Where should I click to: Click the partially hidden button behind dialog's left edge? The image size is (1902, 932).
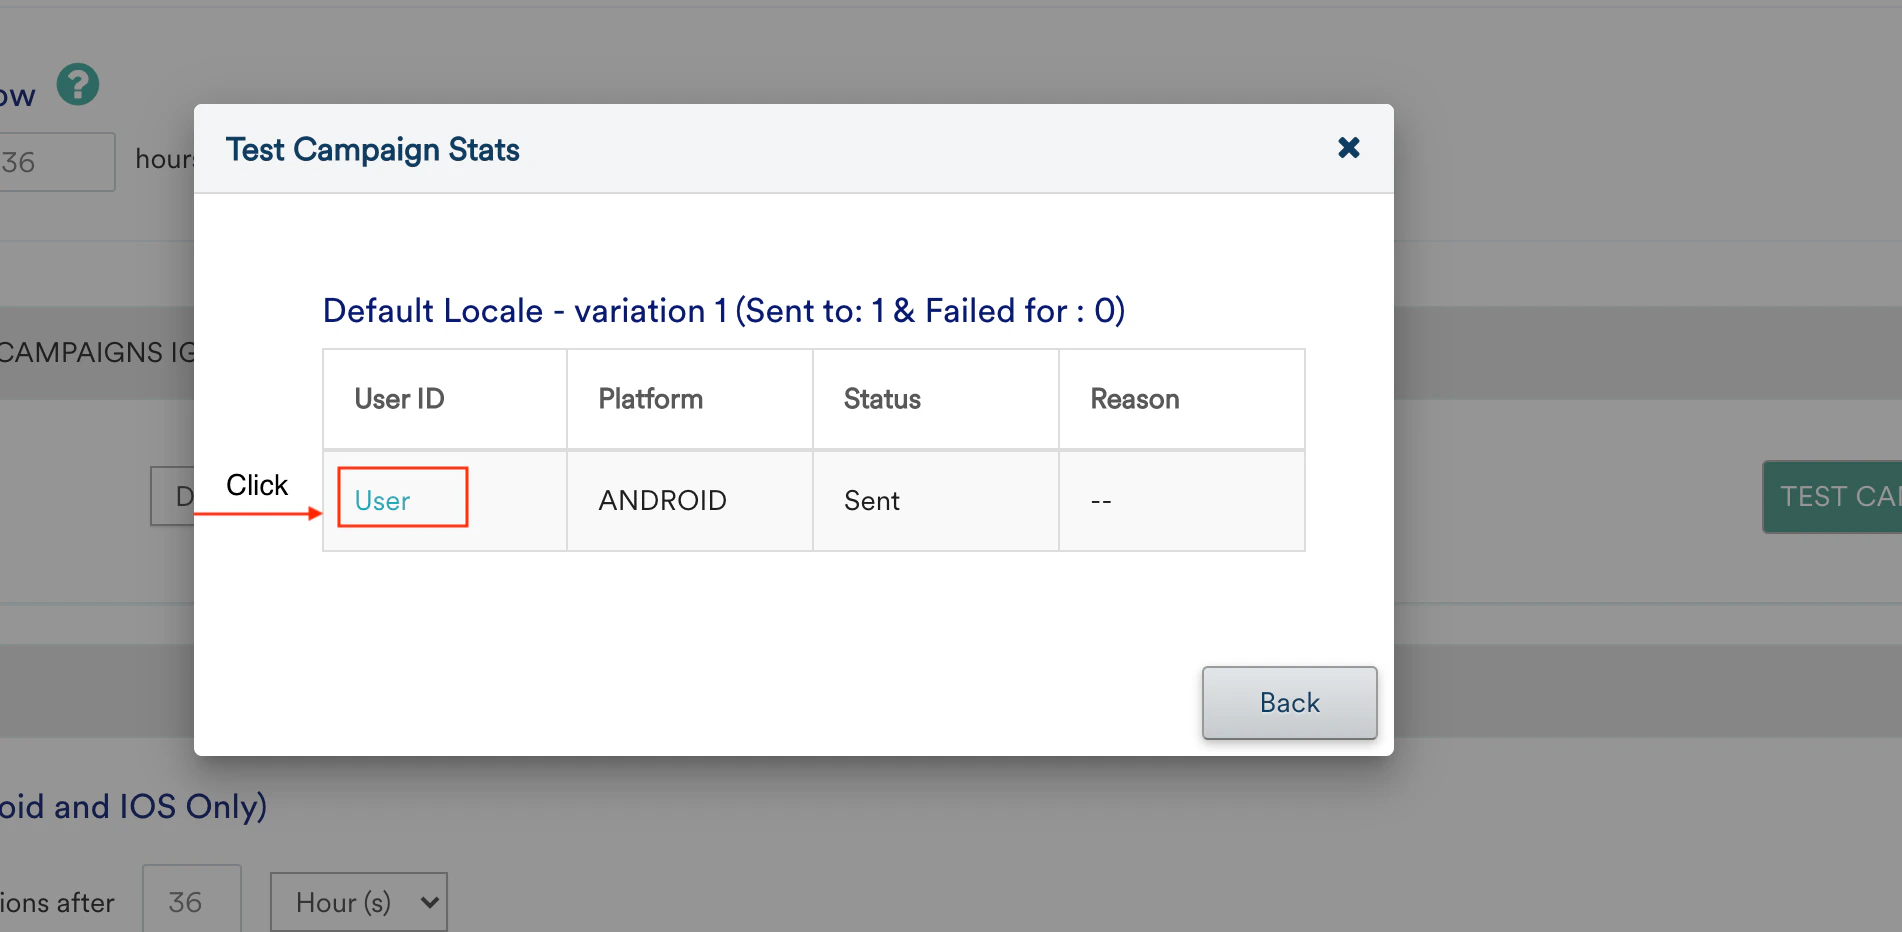point(172,496)
